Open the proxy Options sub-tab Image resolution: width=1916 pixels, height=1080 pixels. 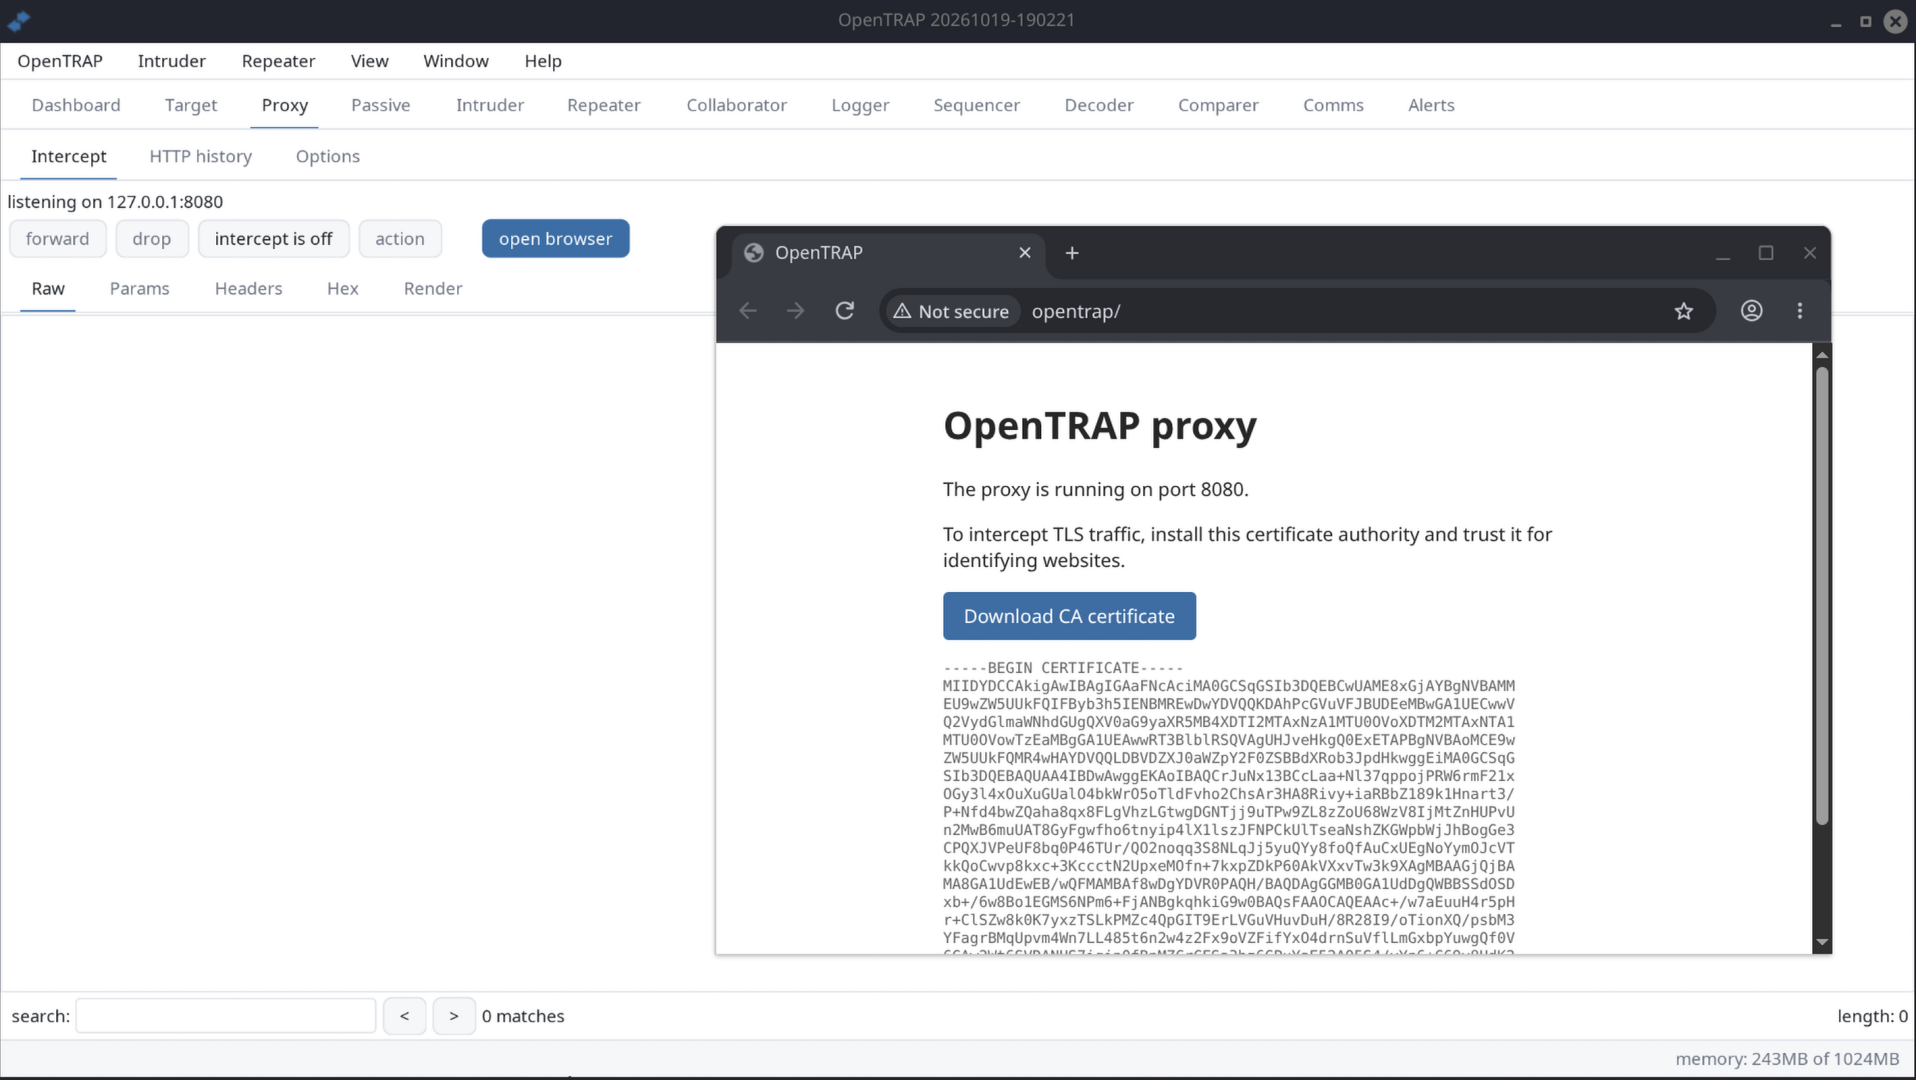328,156
